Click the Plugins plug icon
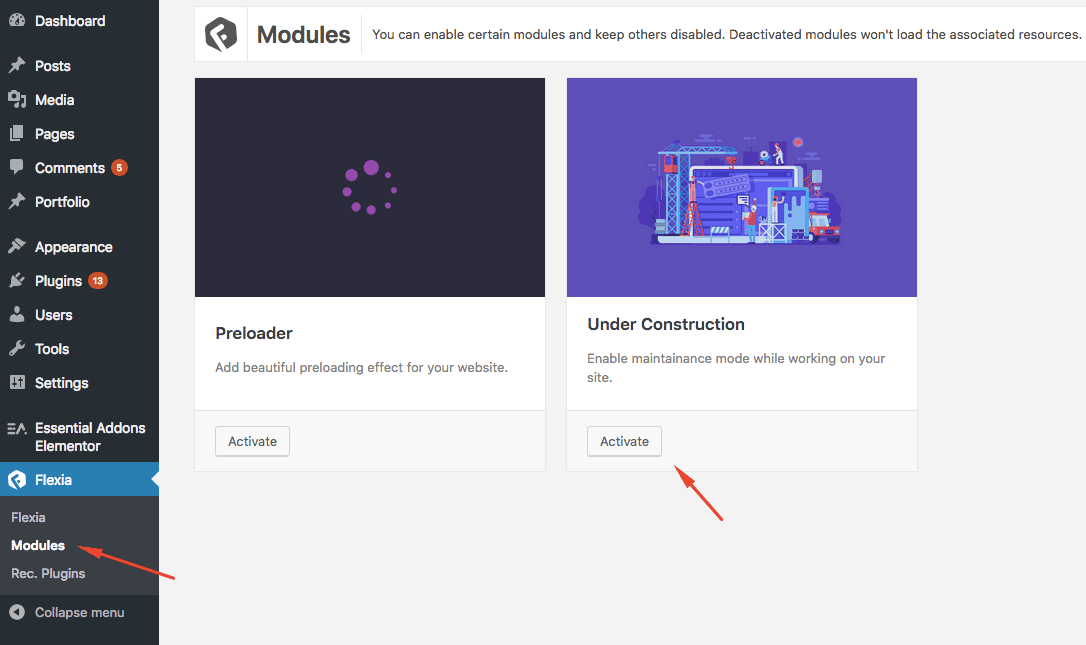Viewport: 1086px width, 645px height. tap(17, 280)
